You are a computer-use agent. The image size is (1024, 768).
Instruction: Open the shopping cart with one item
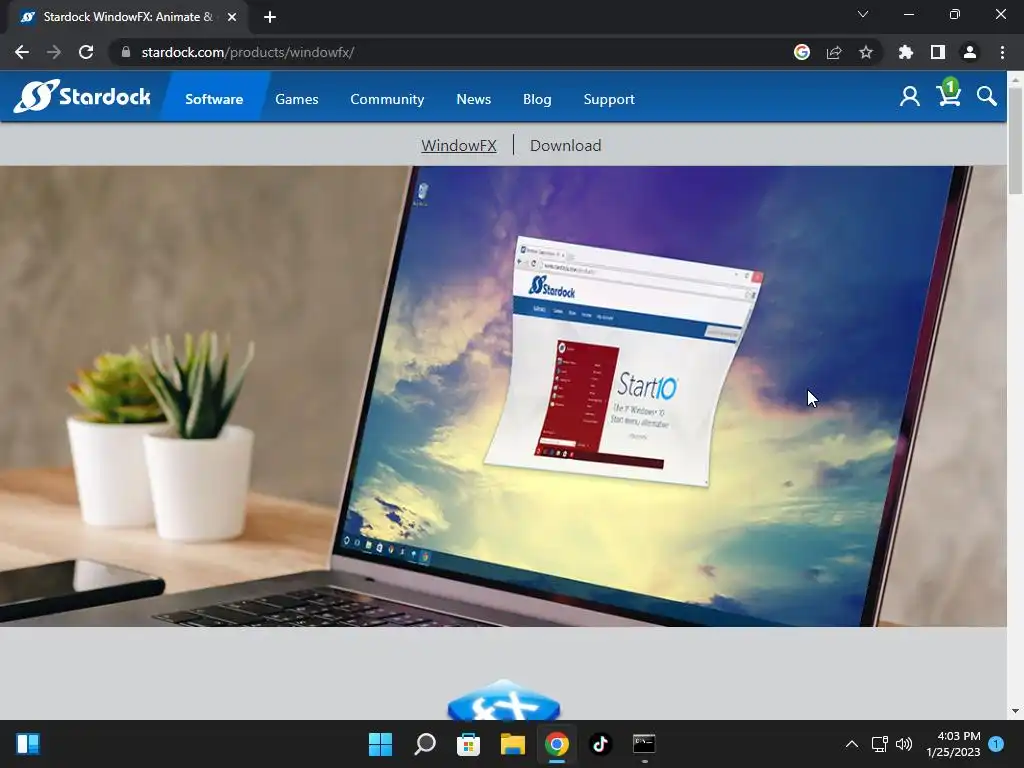point(948,93)
